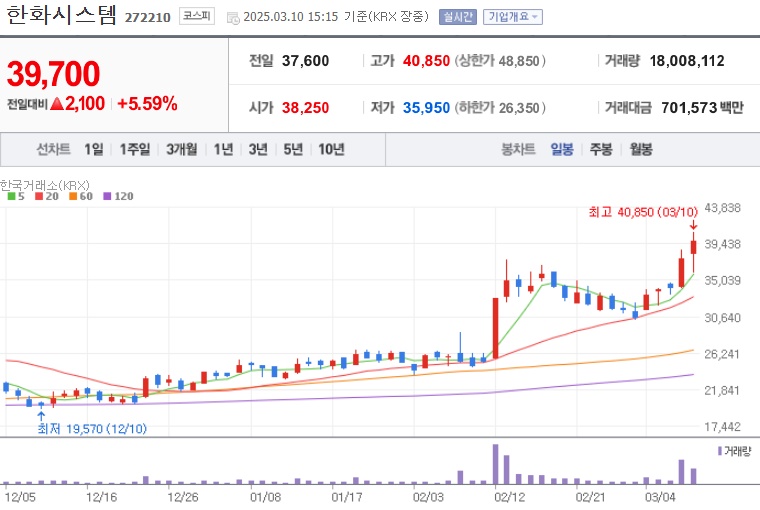Screen dimensions: 760x510
Task: Select the 1주일 line chart tab
Action: pyautogui.click(x=135, y=149)
